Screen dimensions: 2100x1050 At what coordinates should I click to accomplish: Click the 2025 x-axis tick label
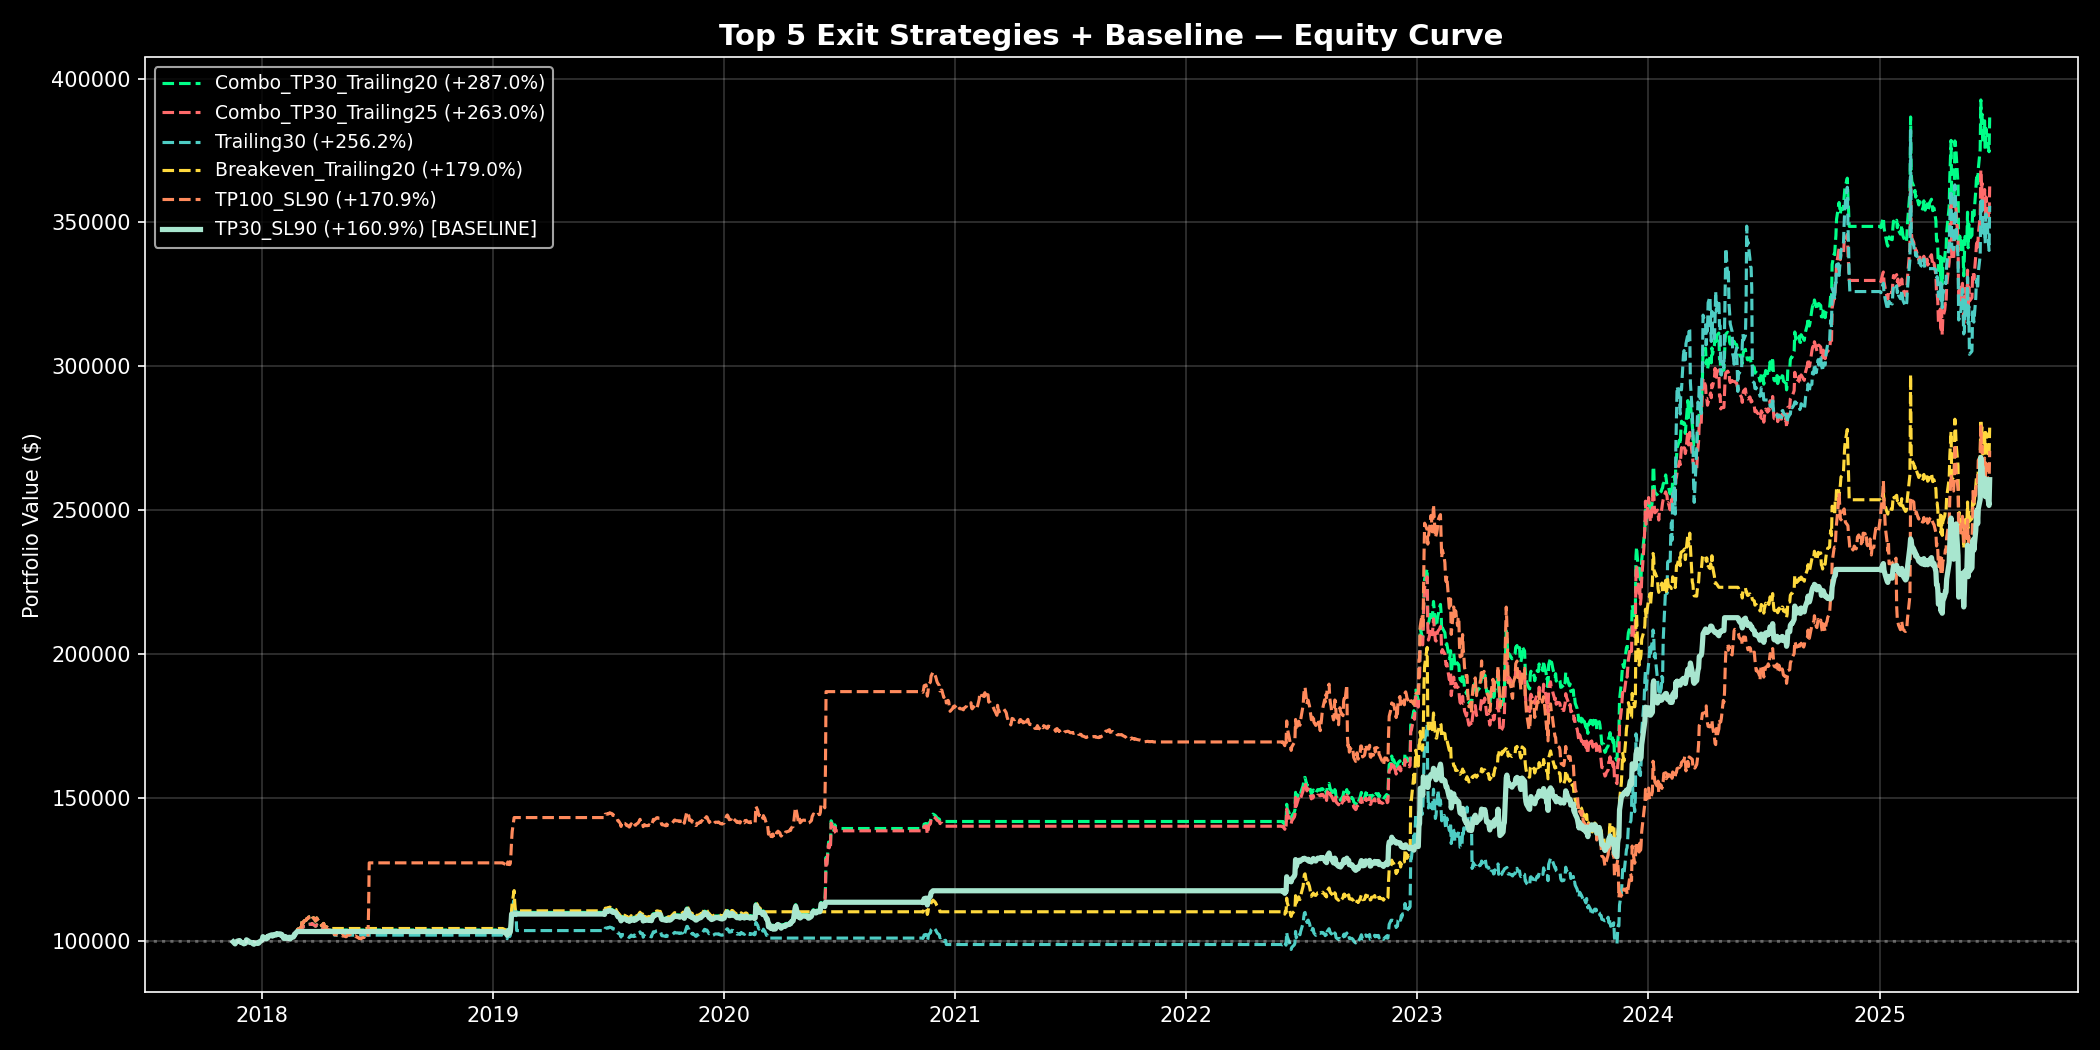(x=1879, y=1015)
